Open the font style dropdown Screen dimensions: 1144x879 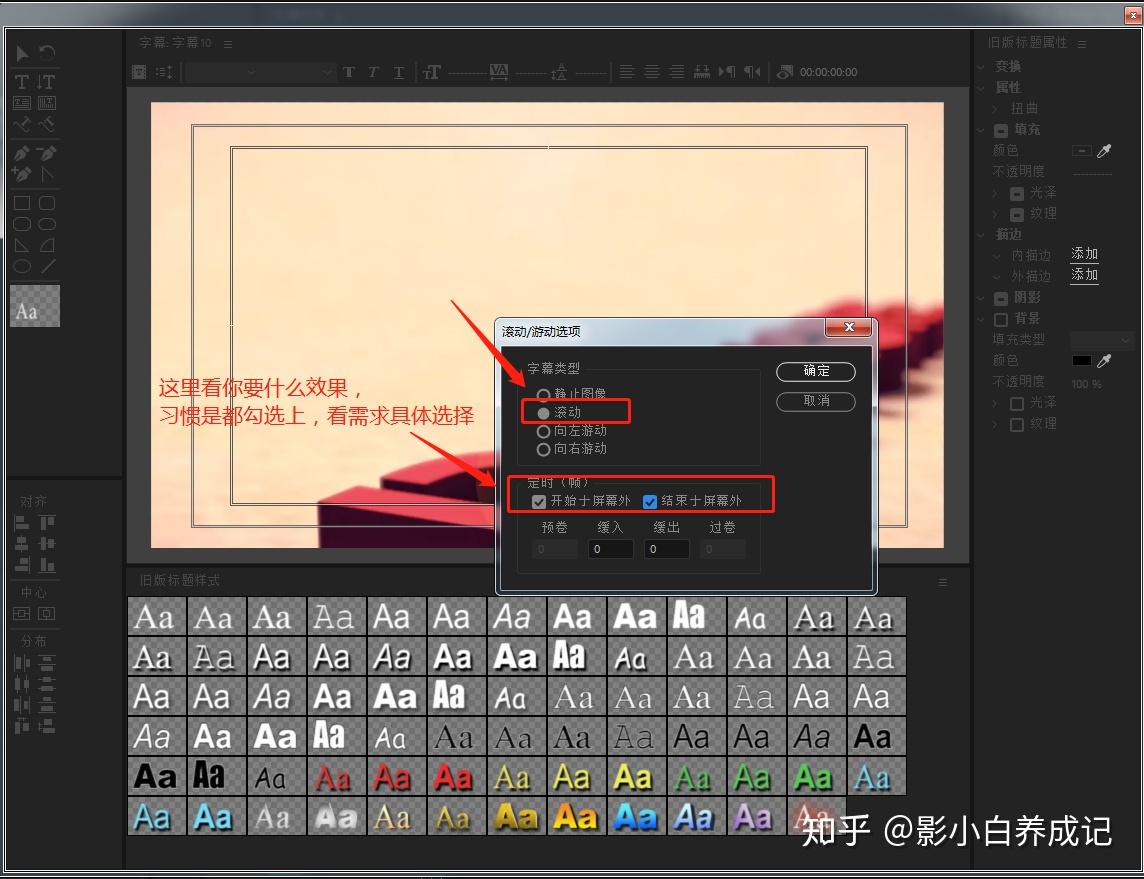[x=298, y=71]
